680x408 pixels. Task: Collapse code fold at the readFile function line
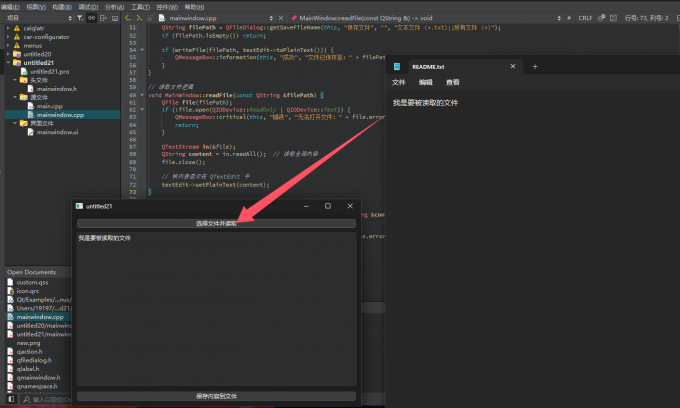[x=144, y=94]
